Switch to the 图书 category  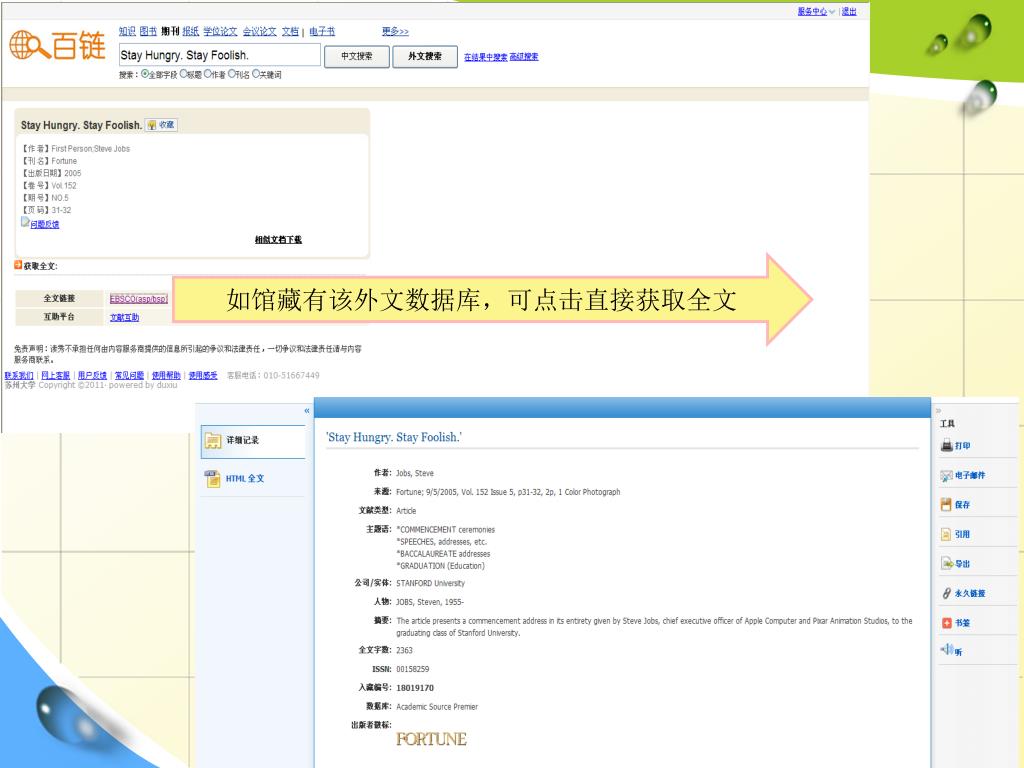[x=148, y=31]
